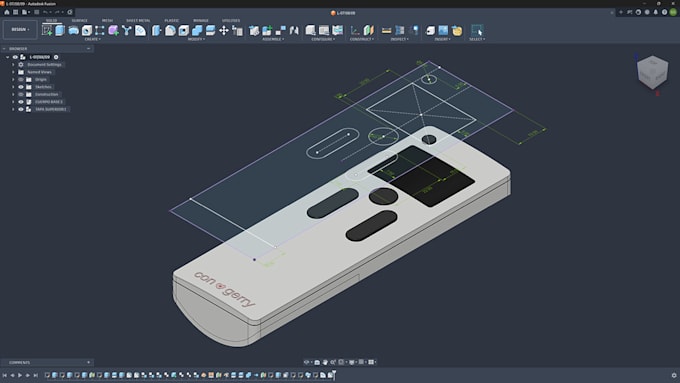Expand the Document Settings node
680x383 pixels.
13,65
